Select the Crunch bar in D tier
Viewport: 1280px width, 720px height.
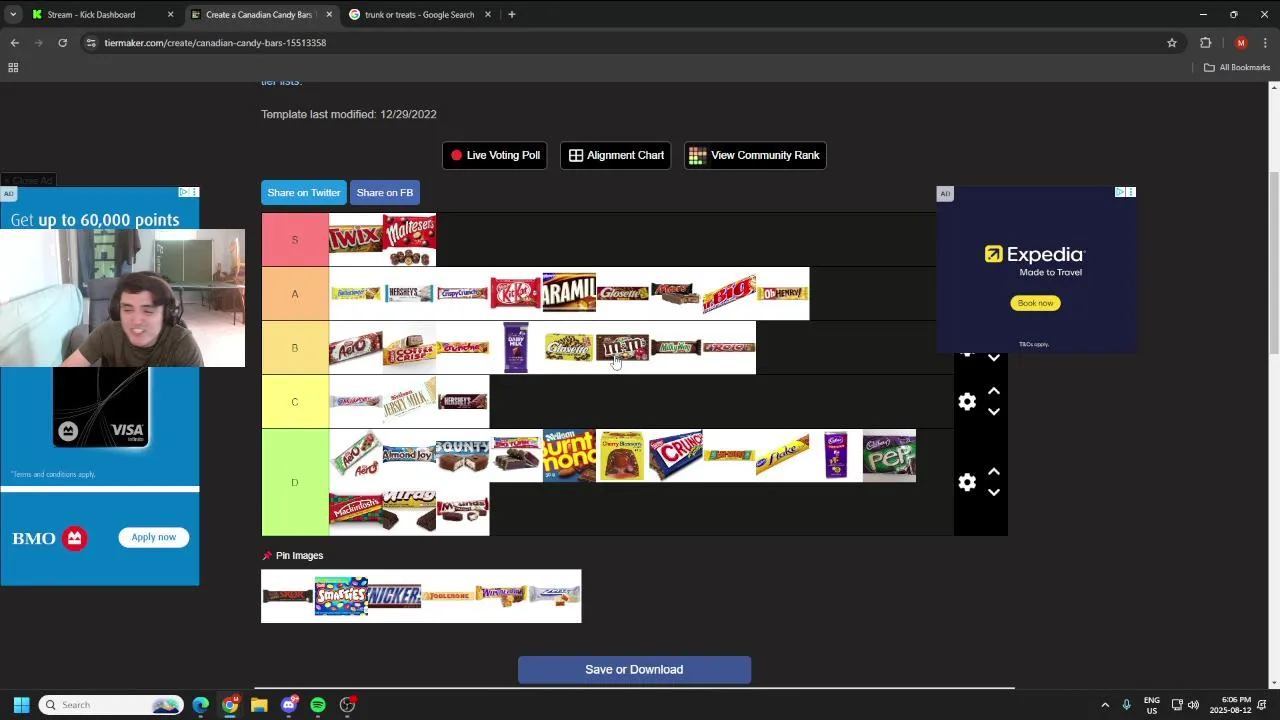tap(675, 455)
